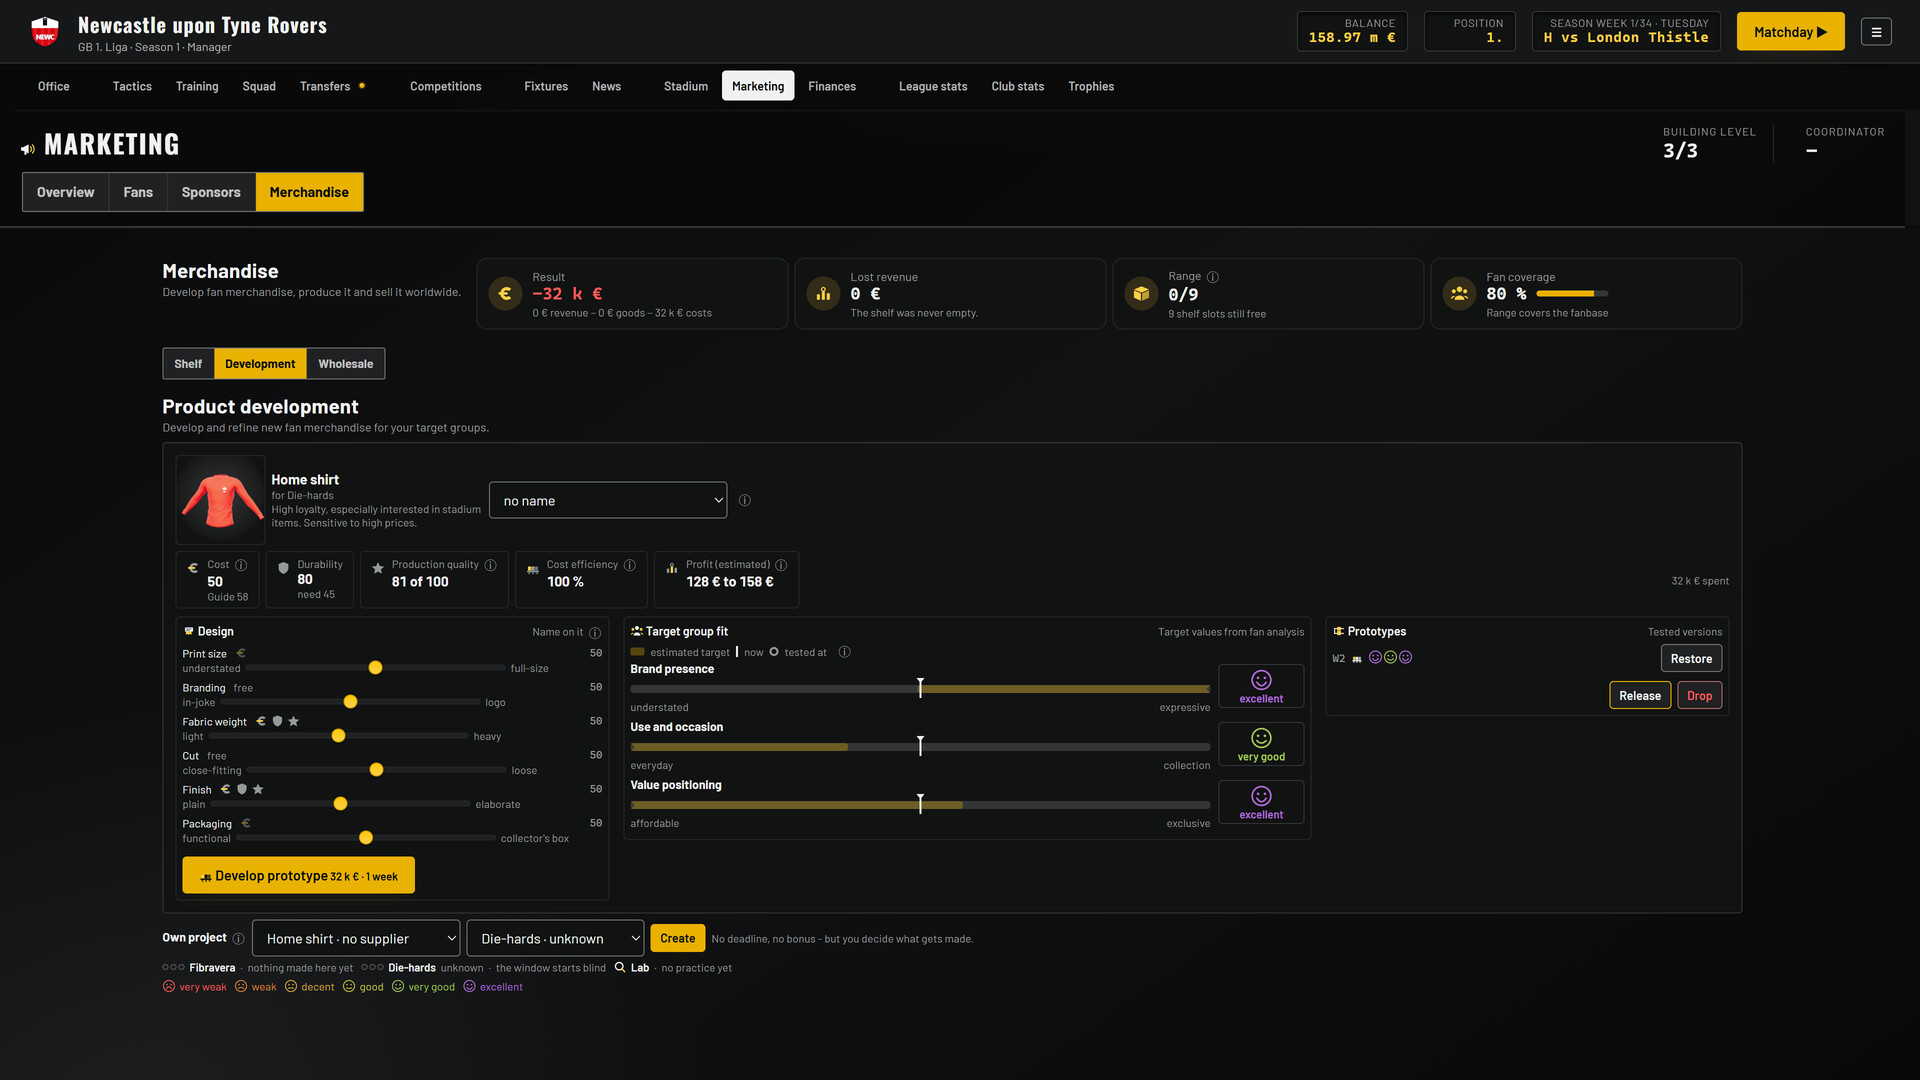Drop the prototype

pyautogui.click(x=1699, y=695)
